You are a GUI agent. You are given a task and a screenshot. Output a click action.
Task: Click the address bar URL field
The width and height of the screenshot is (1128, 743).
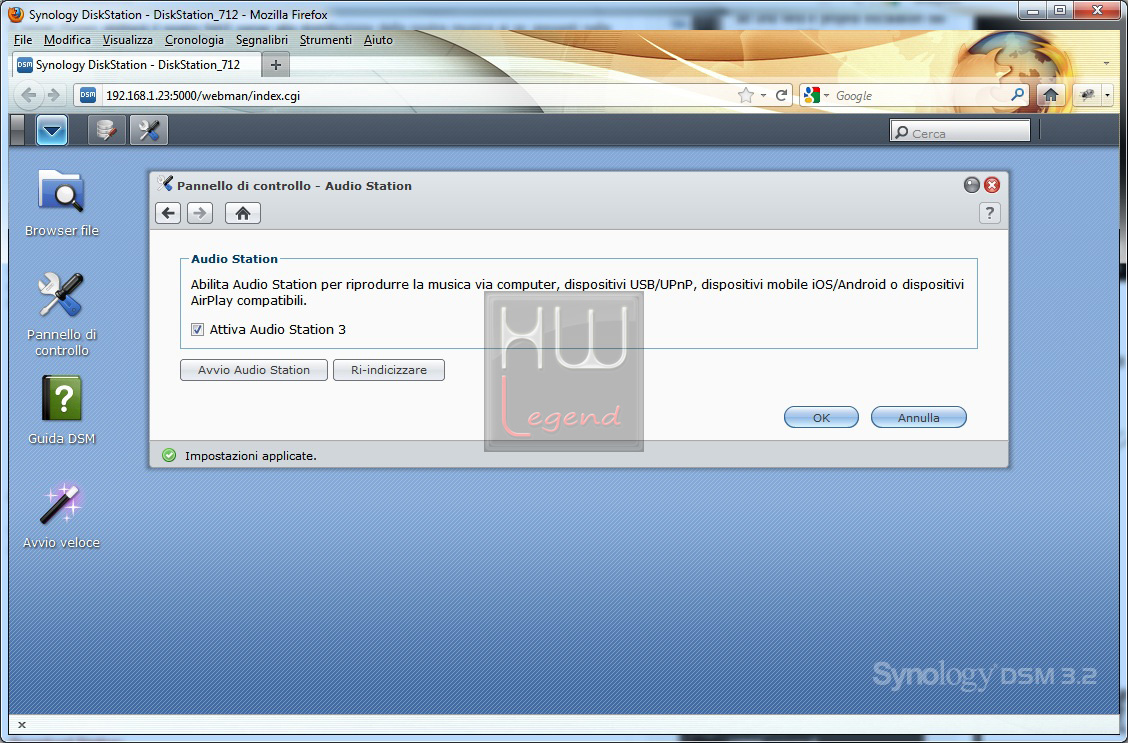pyautogui.click(x=417, y=95)
